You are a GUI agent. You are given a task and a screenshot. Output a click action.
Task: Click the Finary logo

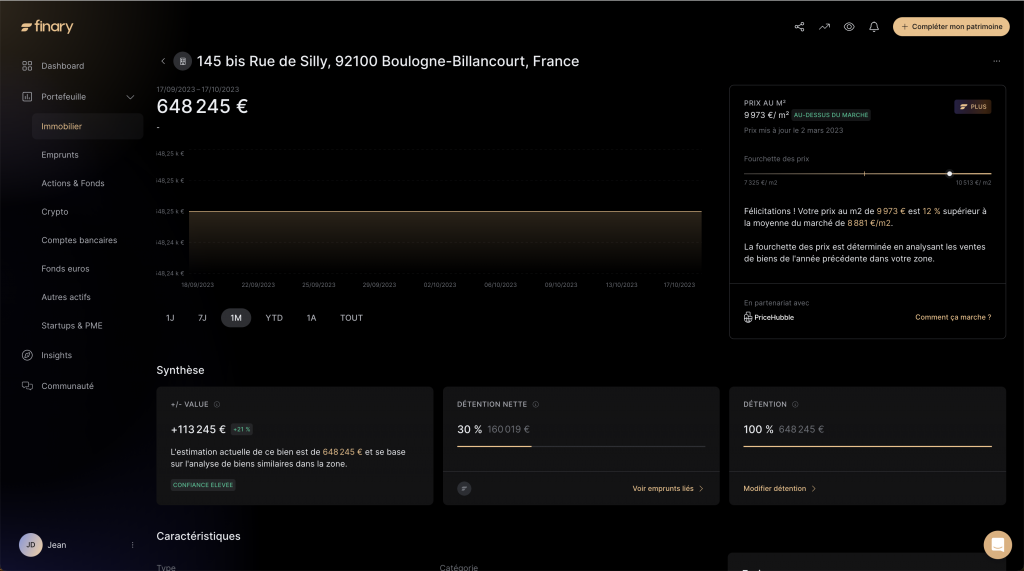[47, 26]
